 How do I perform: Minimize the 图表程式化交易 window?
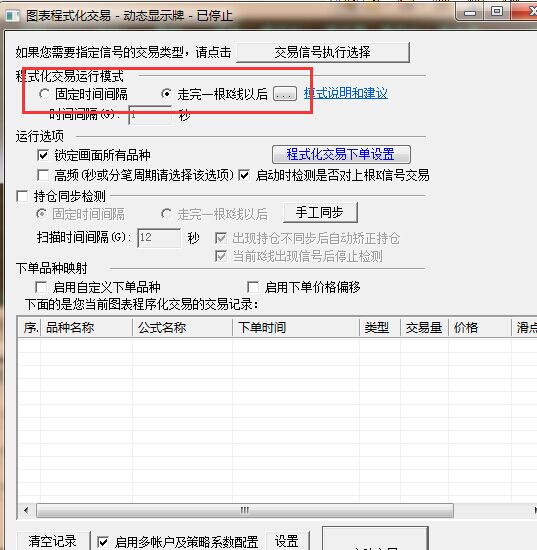click(470, 13)
